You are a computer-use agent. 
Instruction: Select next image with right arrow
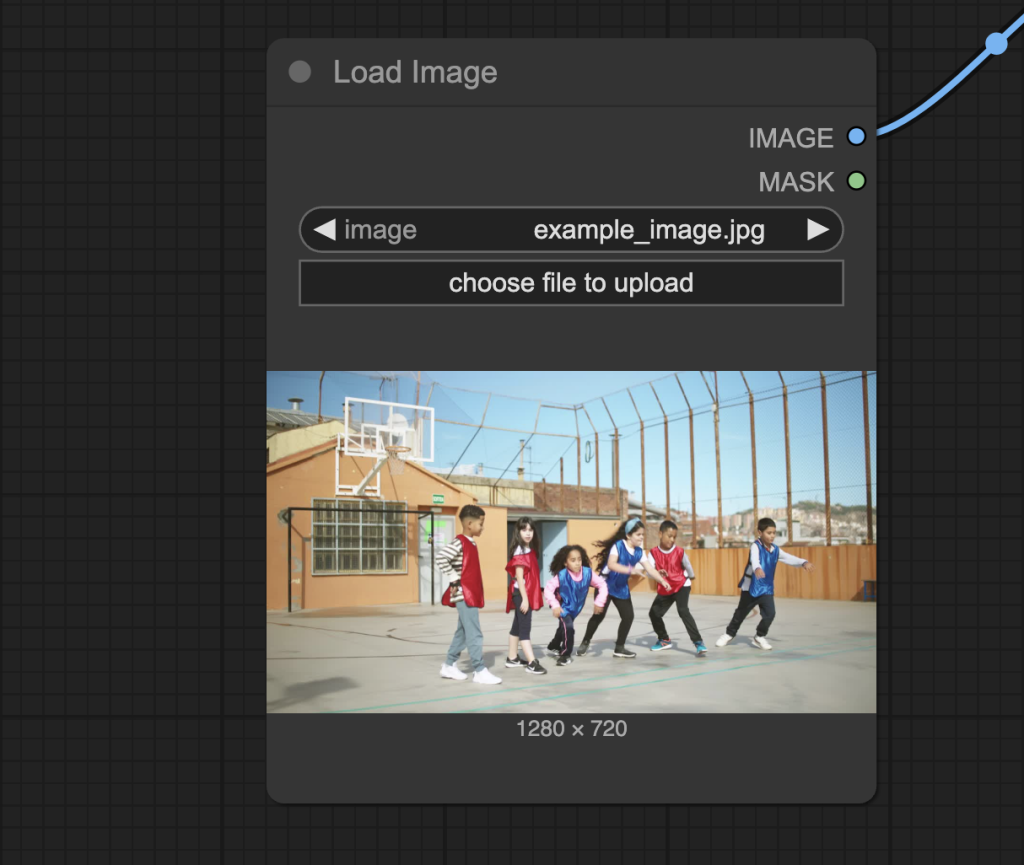(818, 230)
